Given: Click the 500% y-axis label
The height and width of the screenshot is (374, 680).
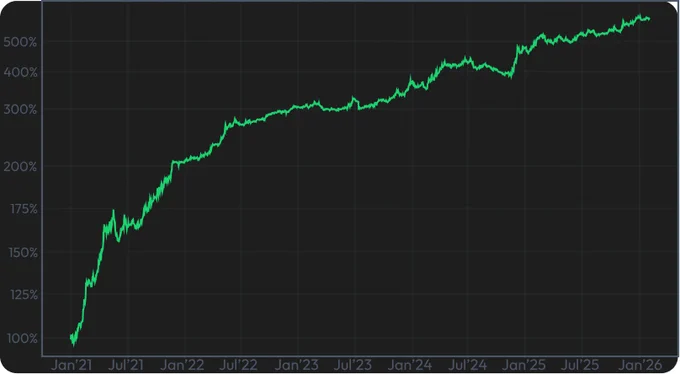Looking at the screenshot, I should (x=20, y=42).
